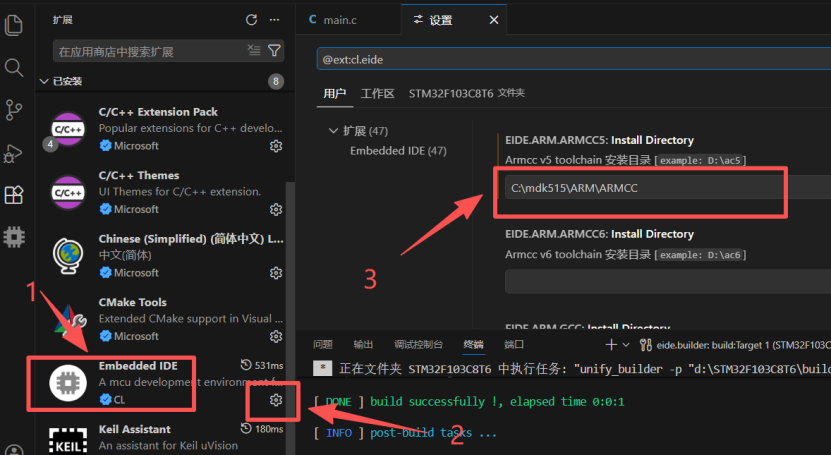Open the Search view in activity bar
831x455 pixels.
pyautogui.click(x=14, y=68)
